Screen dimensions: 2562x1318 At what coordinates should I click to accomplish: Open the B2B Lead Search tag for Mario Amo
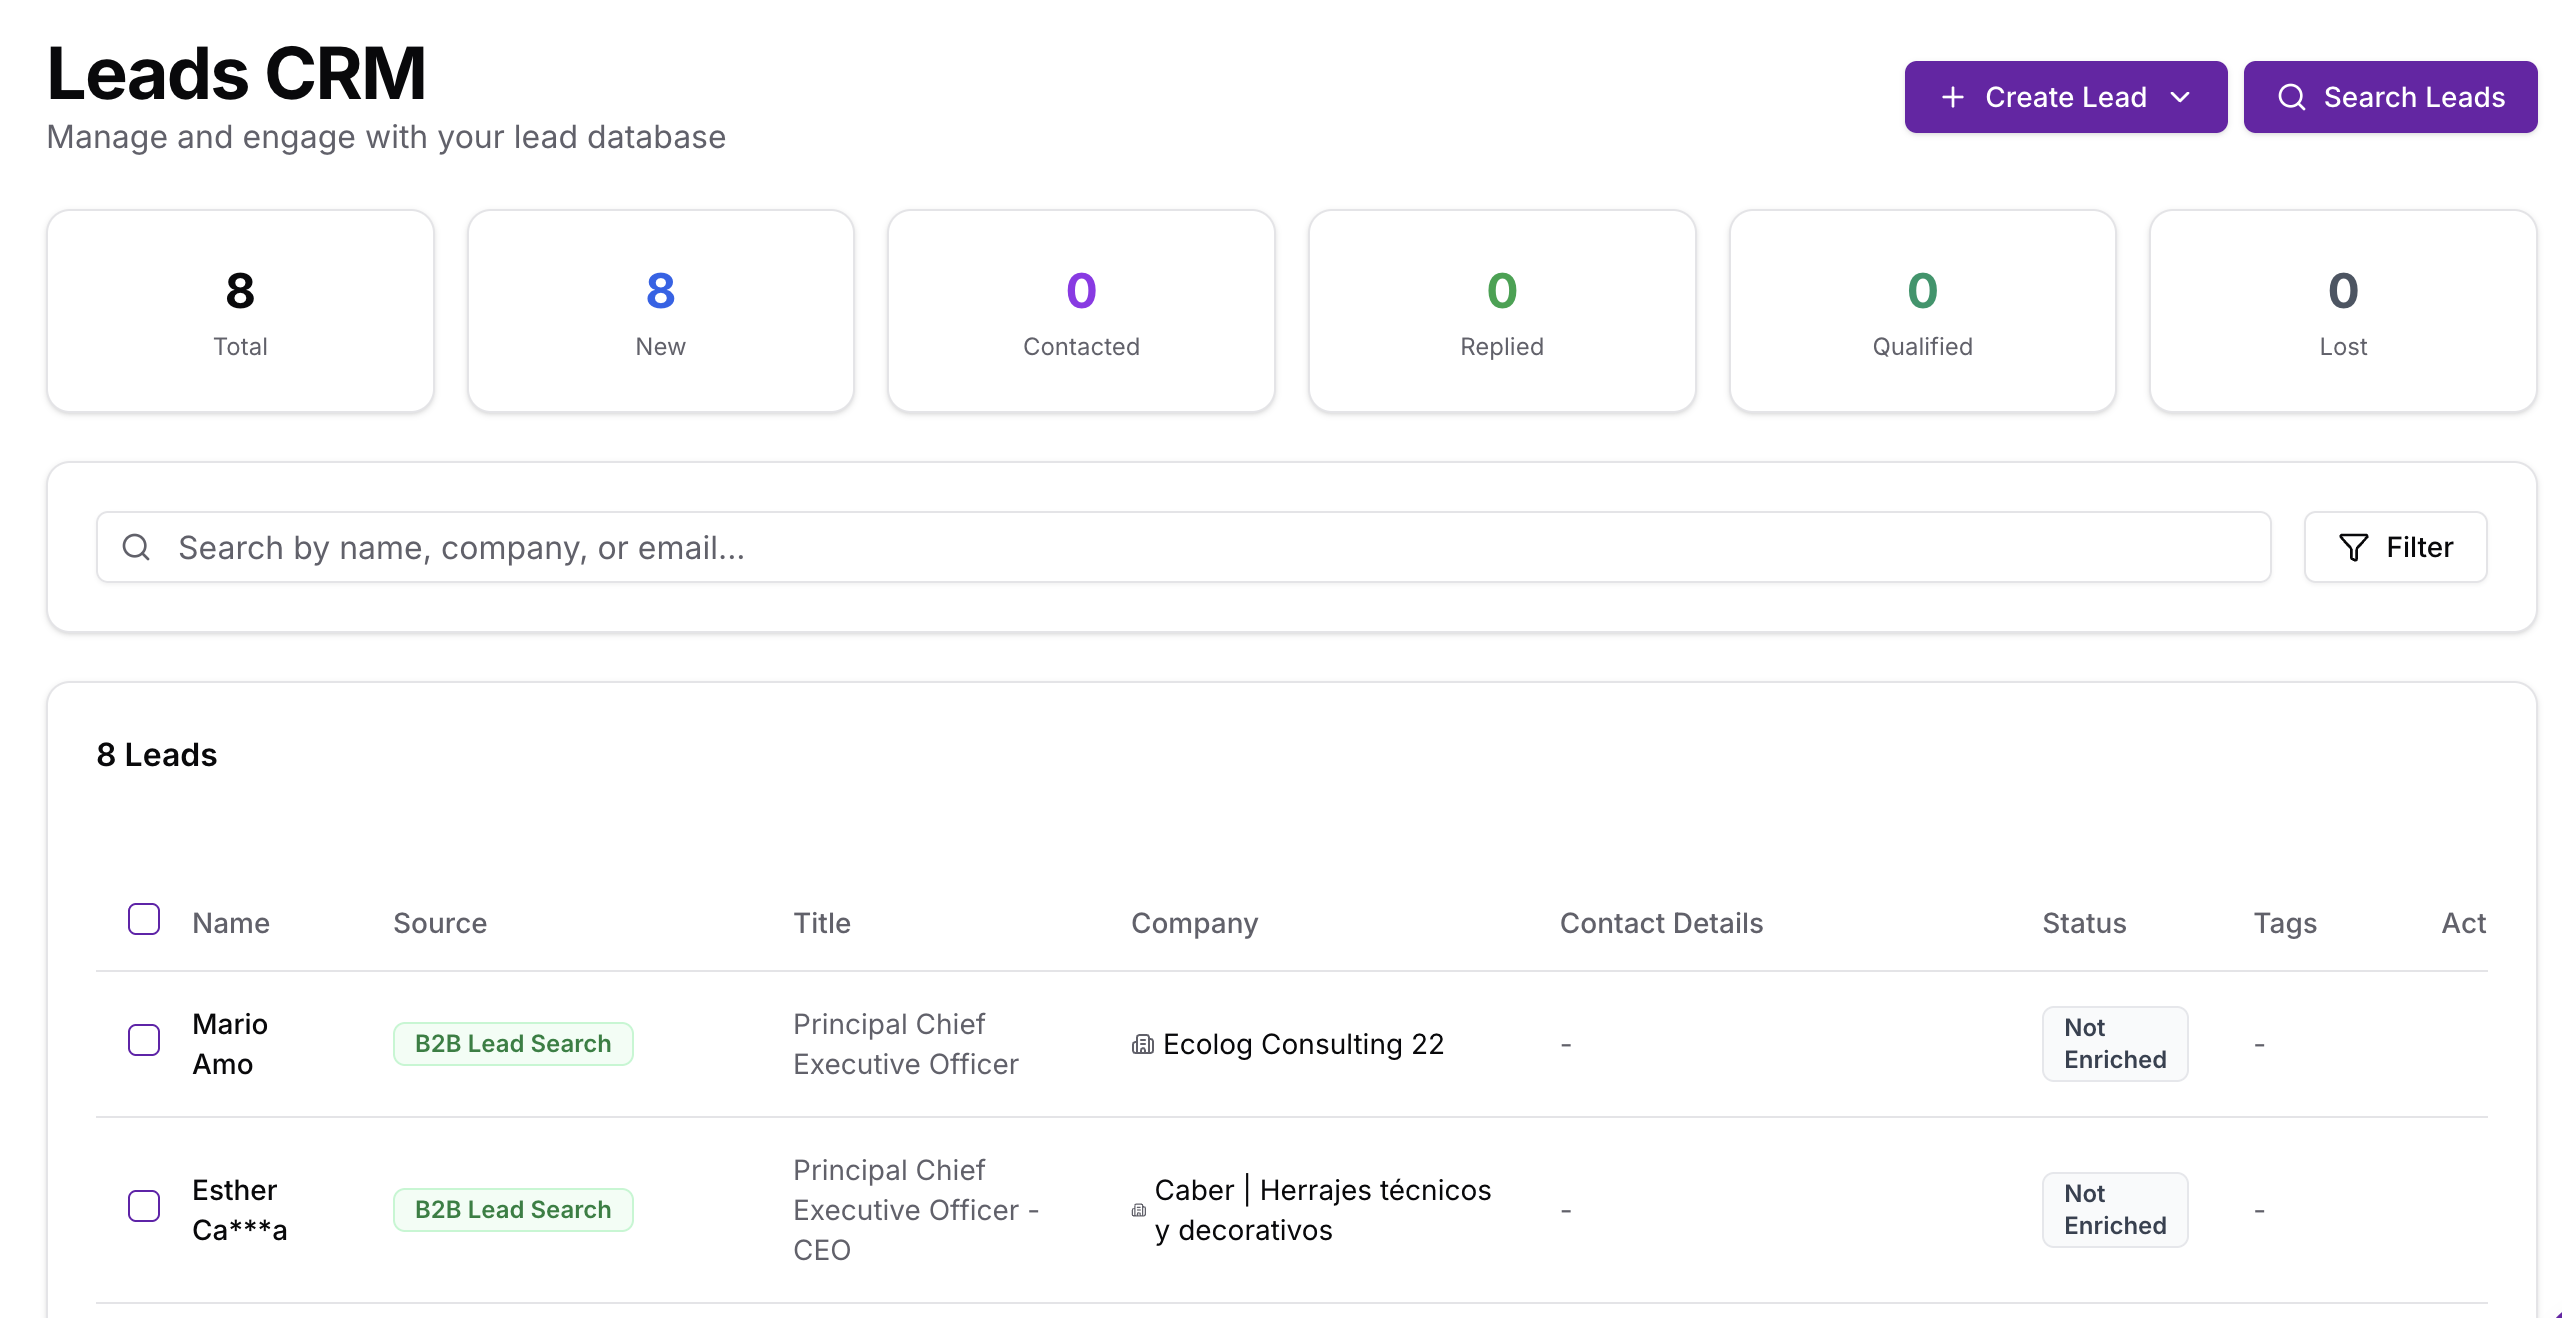513,1043
